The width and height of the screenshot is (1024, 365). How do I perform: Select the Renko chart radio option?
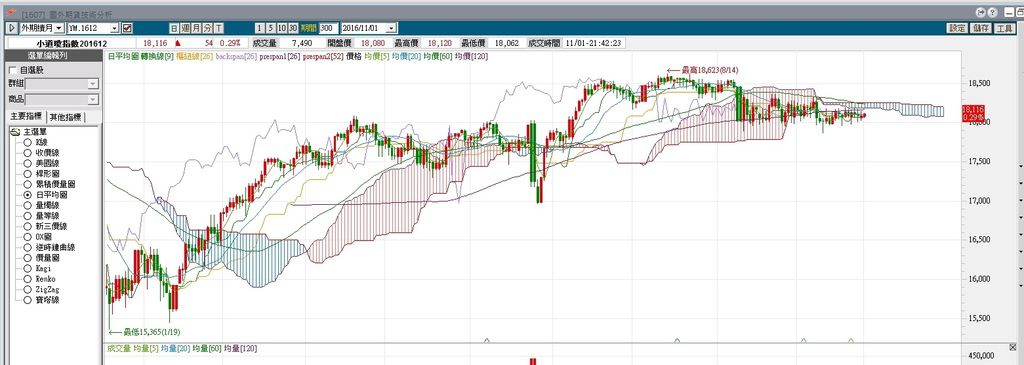27,279
